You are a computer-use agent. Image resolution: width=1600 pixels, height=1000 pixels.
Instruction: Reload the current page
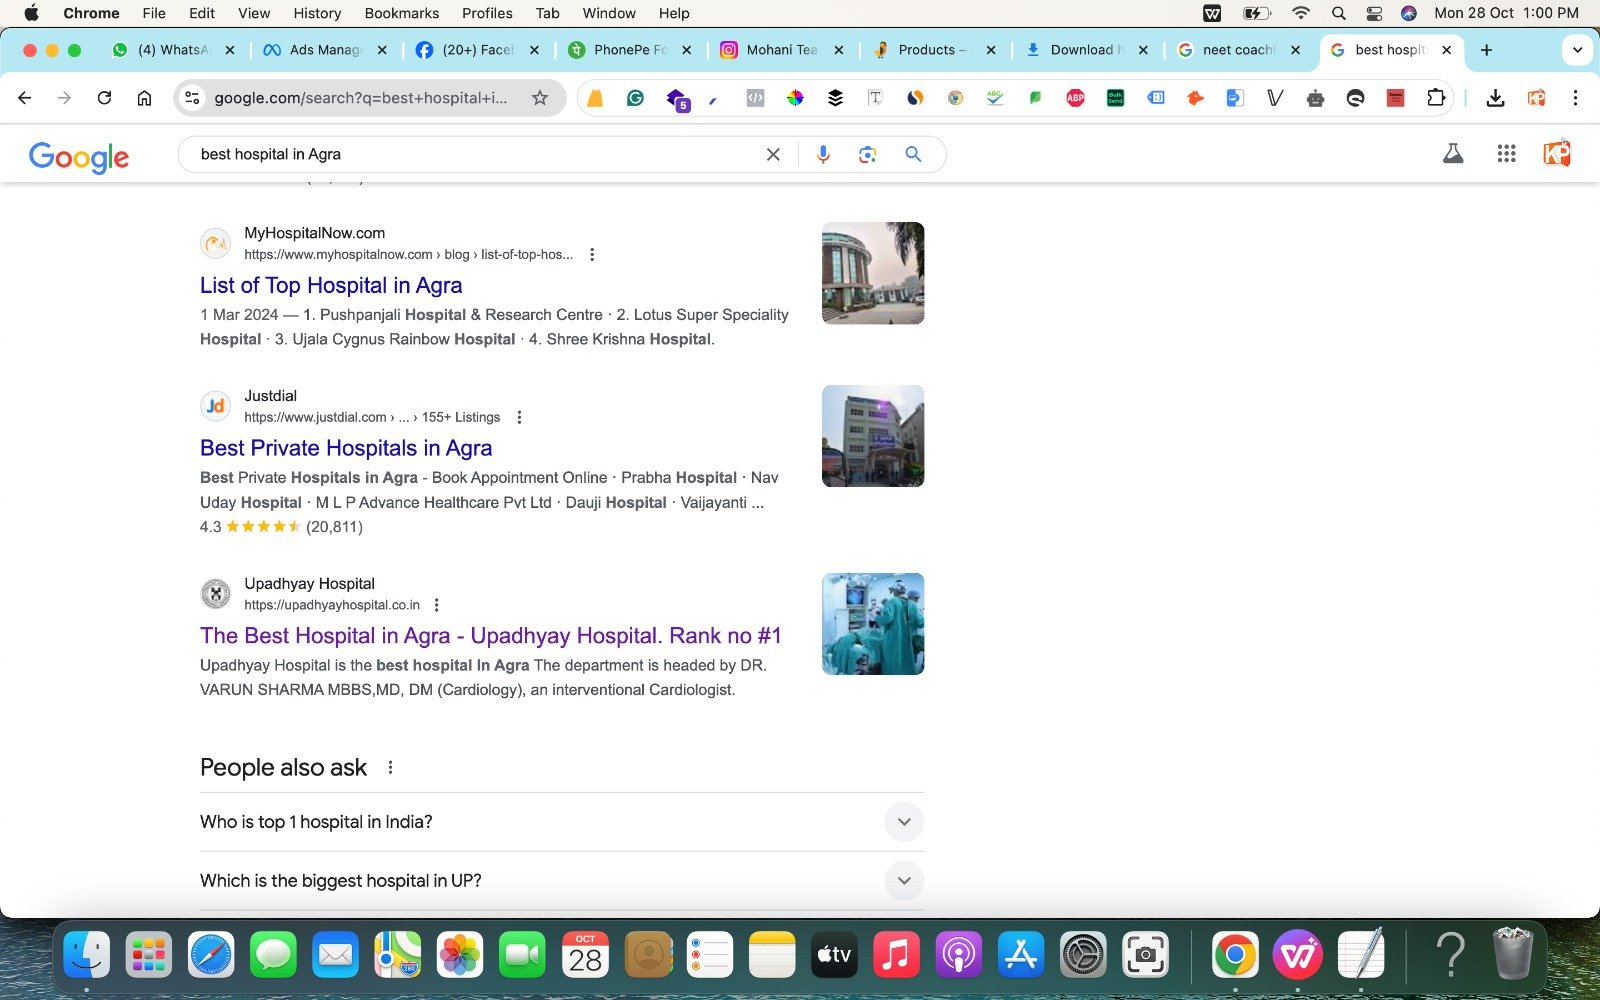104,97
